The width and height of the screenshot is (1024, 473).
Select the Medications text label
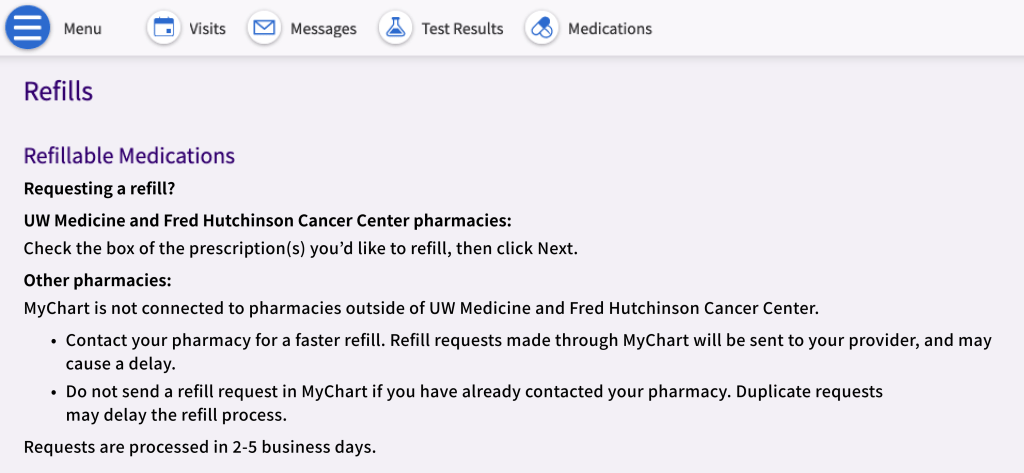610,29
